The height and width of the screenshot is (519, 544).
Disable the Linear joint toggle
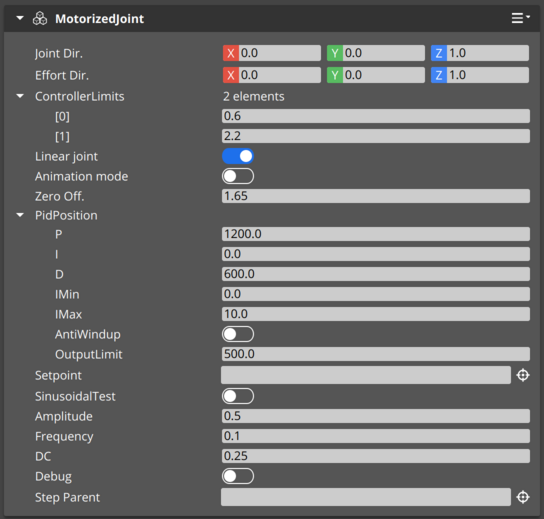click(x=238, y=156)
